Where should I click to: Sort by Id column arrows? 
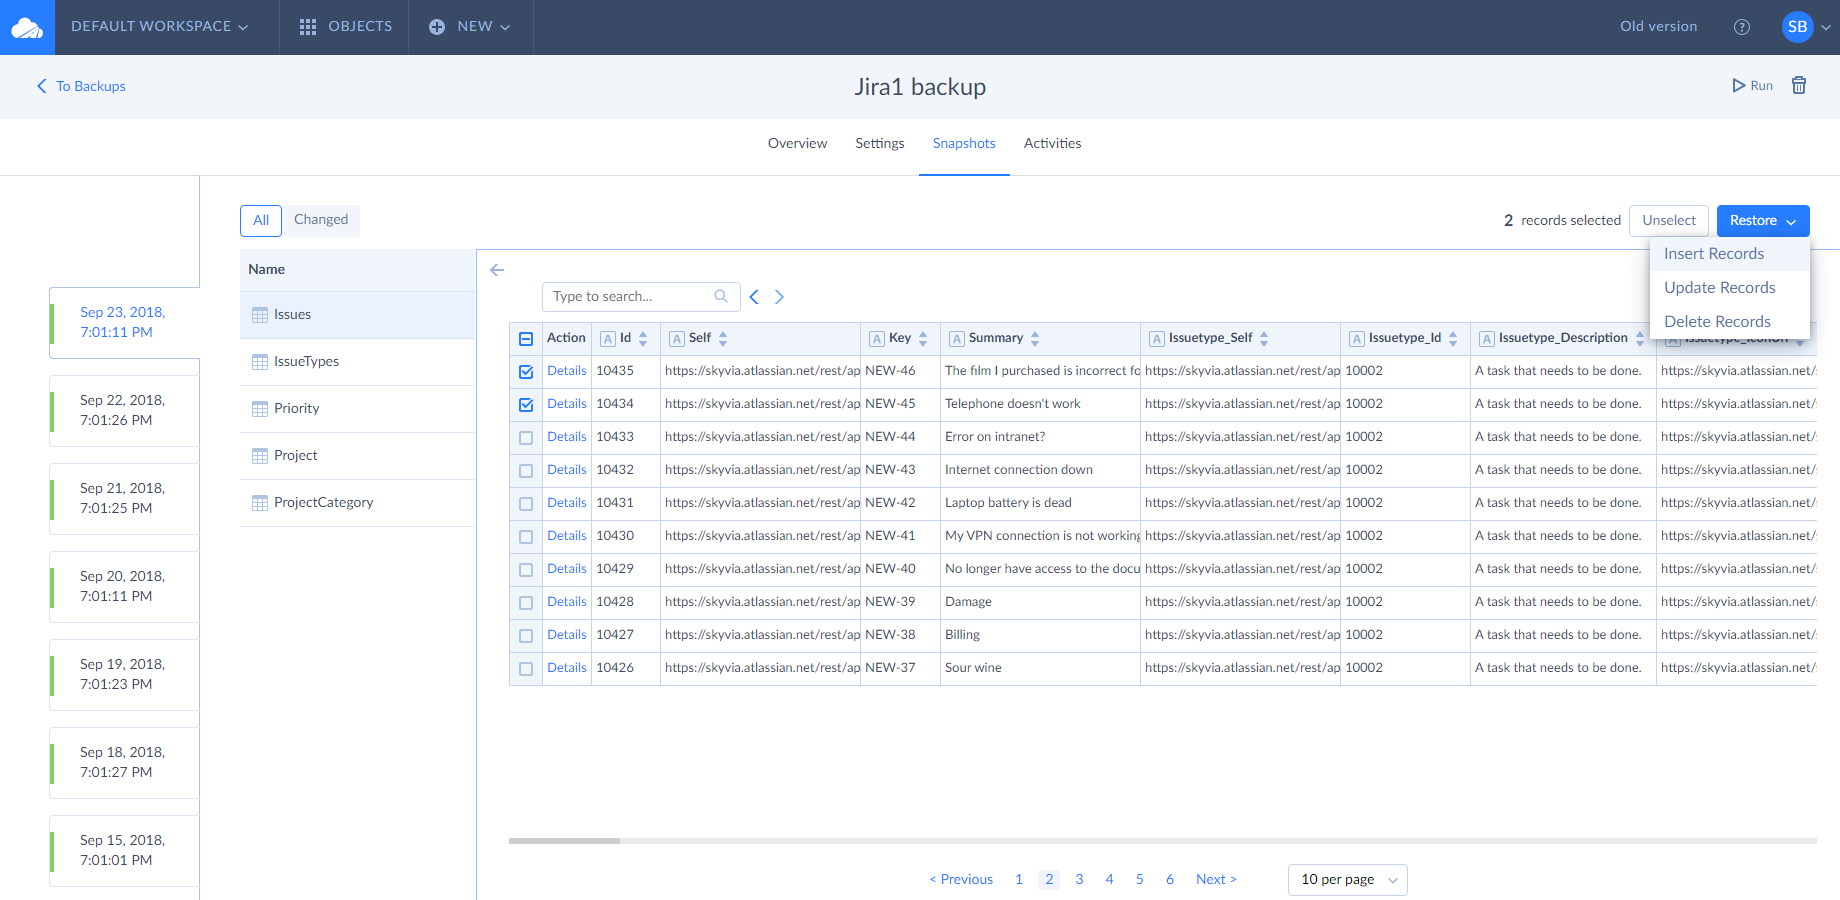click(643, 339)
